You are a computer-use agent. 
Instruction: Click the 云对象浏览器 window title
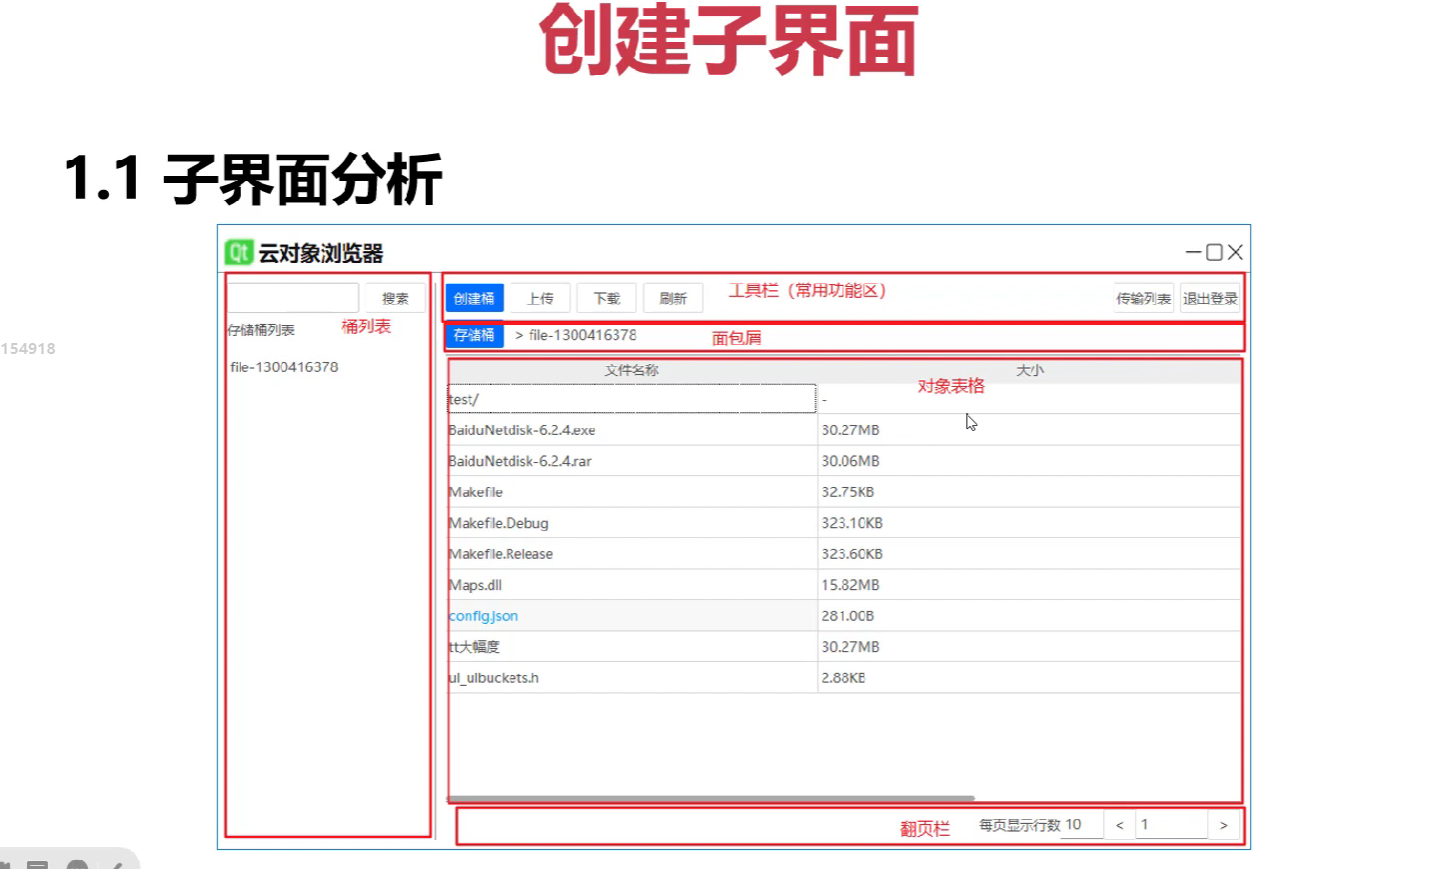(321, 254)
